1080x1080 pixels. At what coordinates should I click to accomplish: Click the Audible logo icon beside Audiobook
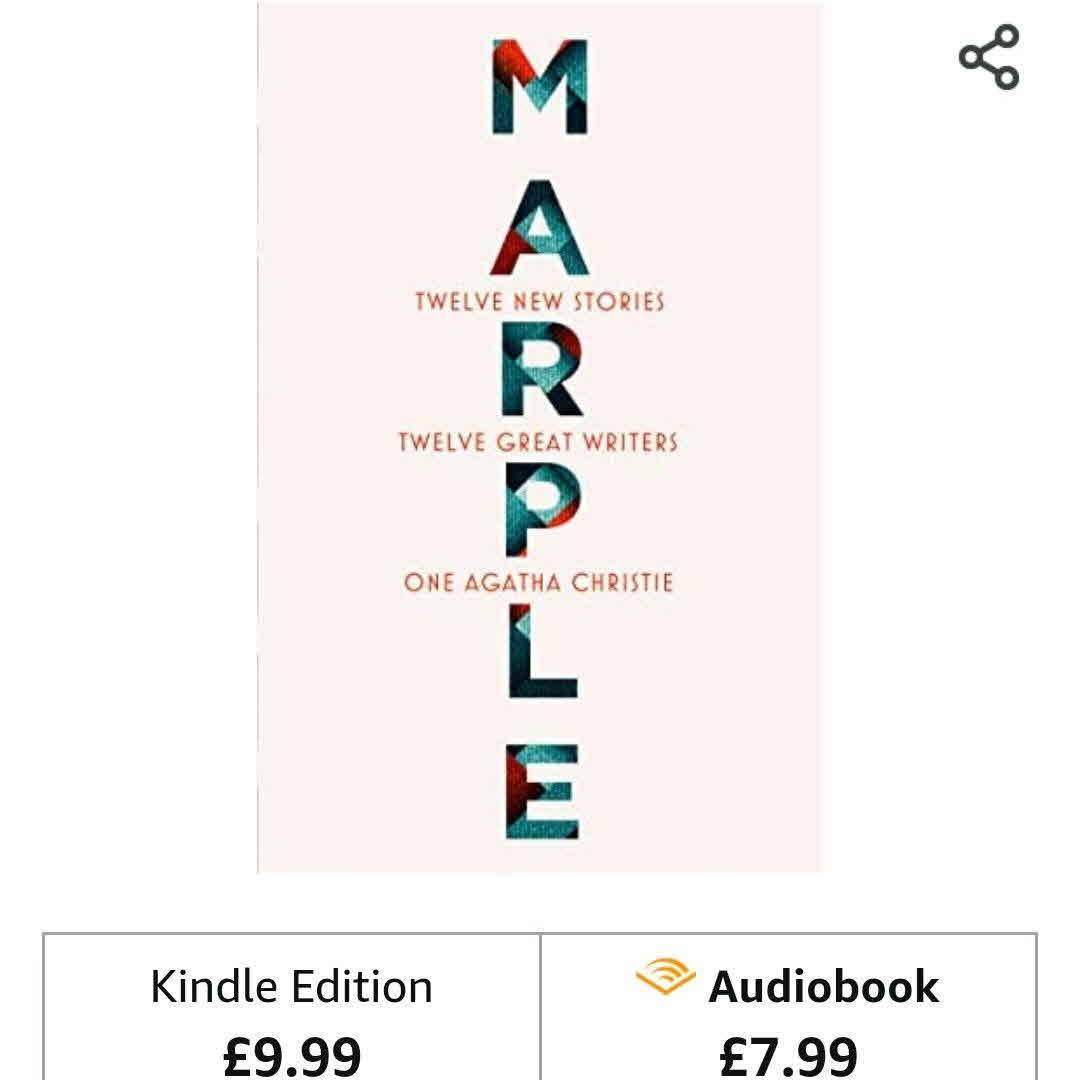(x=665, y=976)
